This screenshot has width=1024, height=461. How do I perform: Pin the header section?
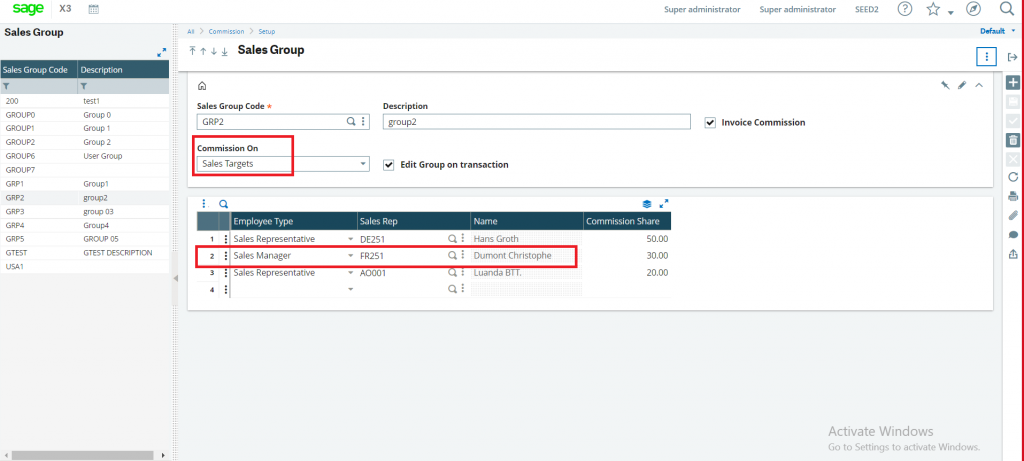tap(944, 85)
